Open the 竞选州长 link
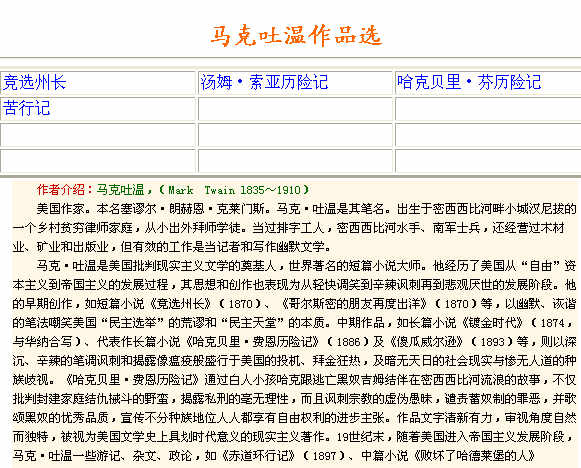This screenshot has width=581, height=468. (x=34, y=82)
